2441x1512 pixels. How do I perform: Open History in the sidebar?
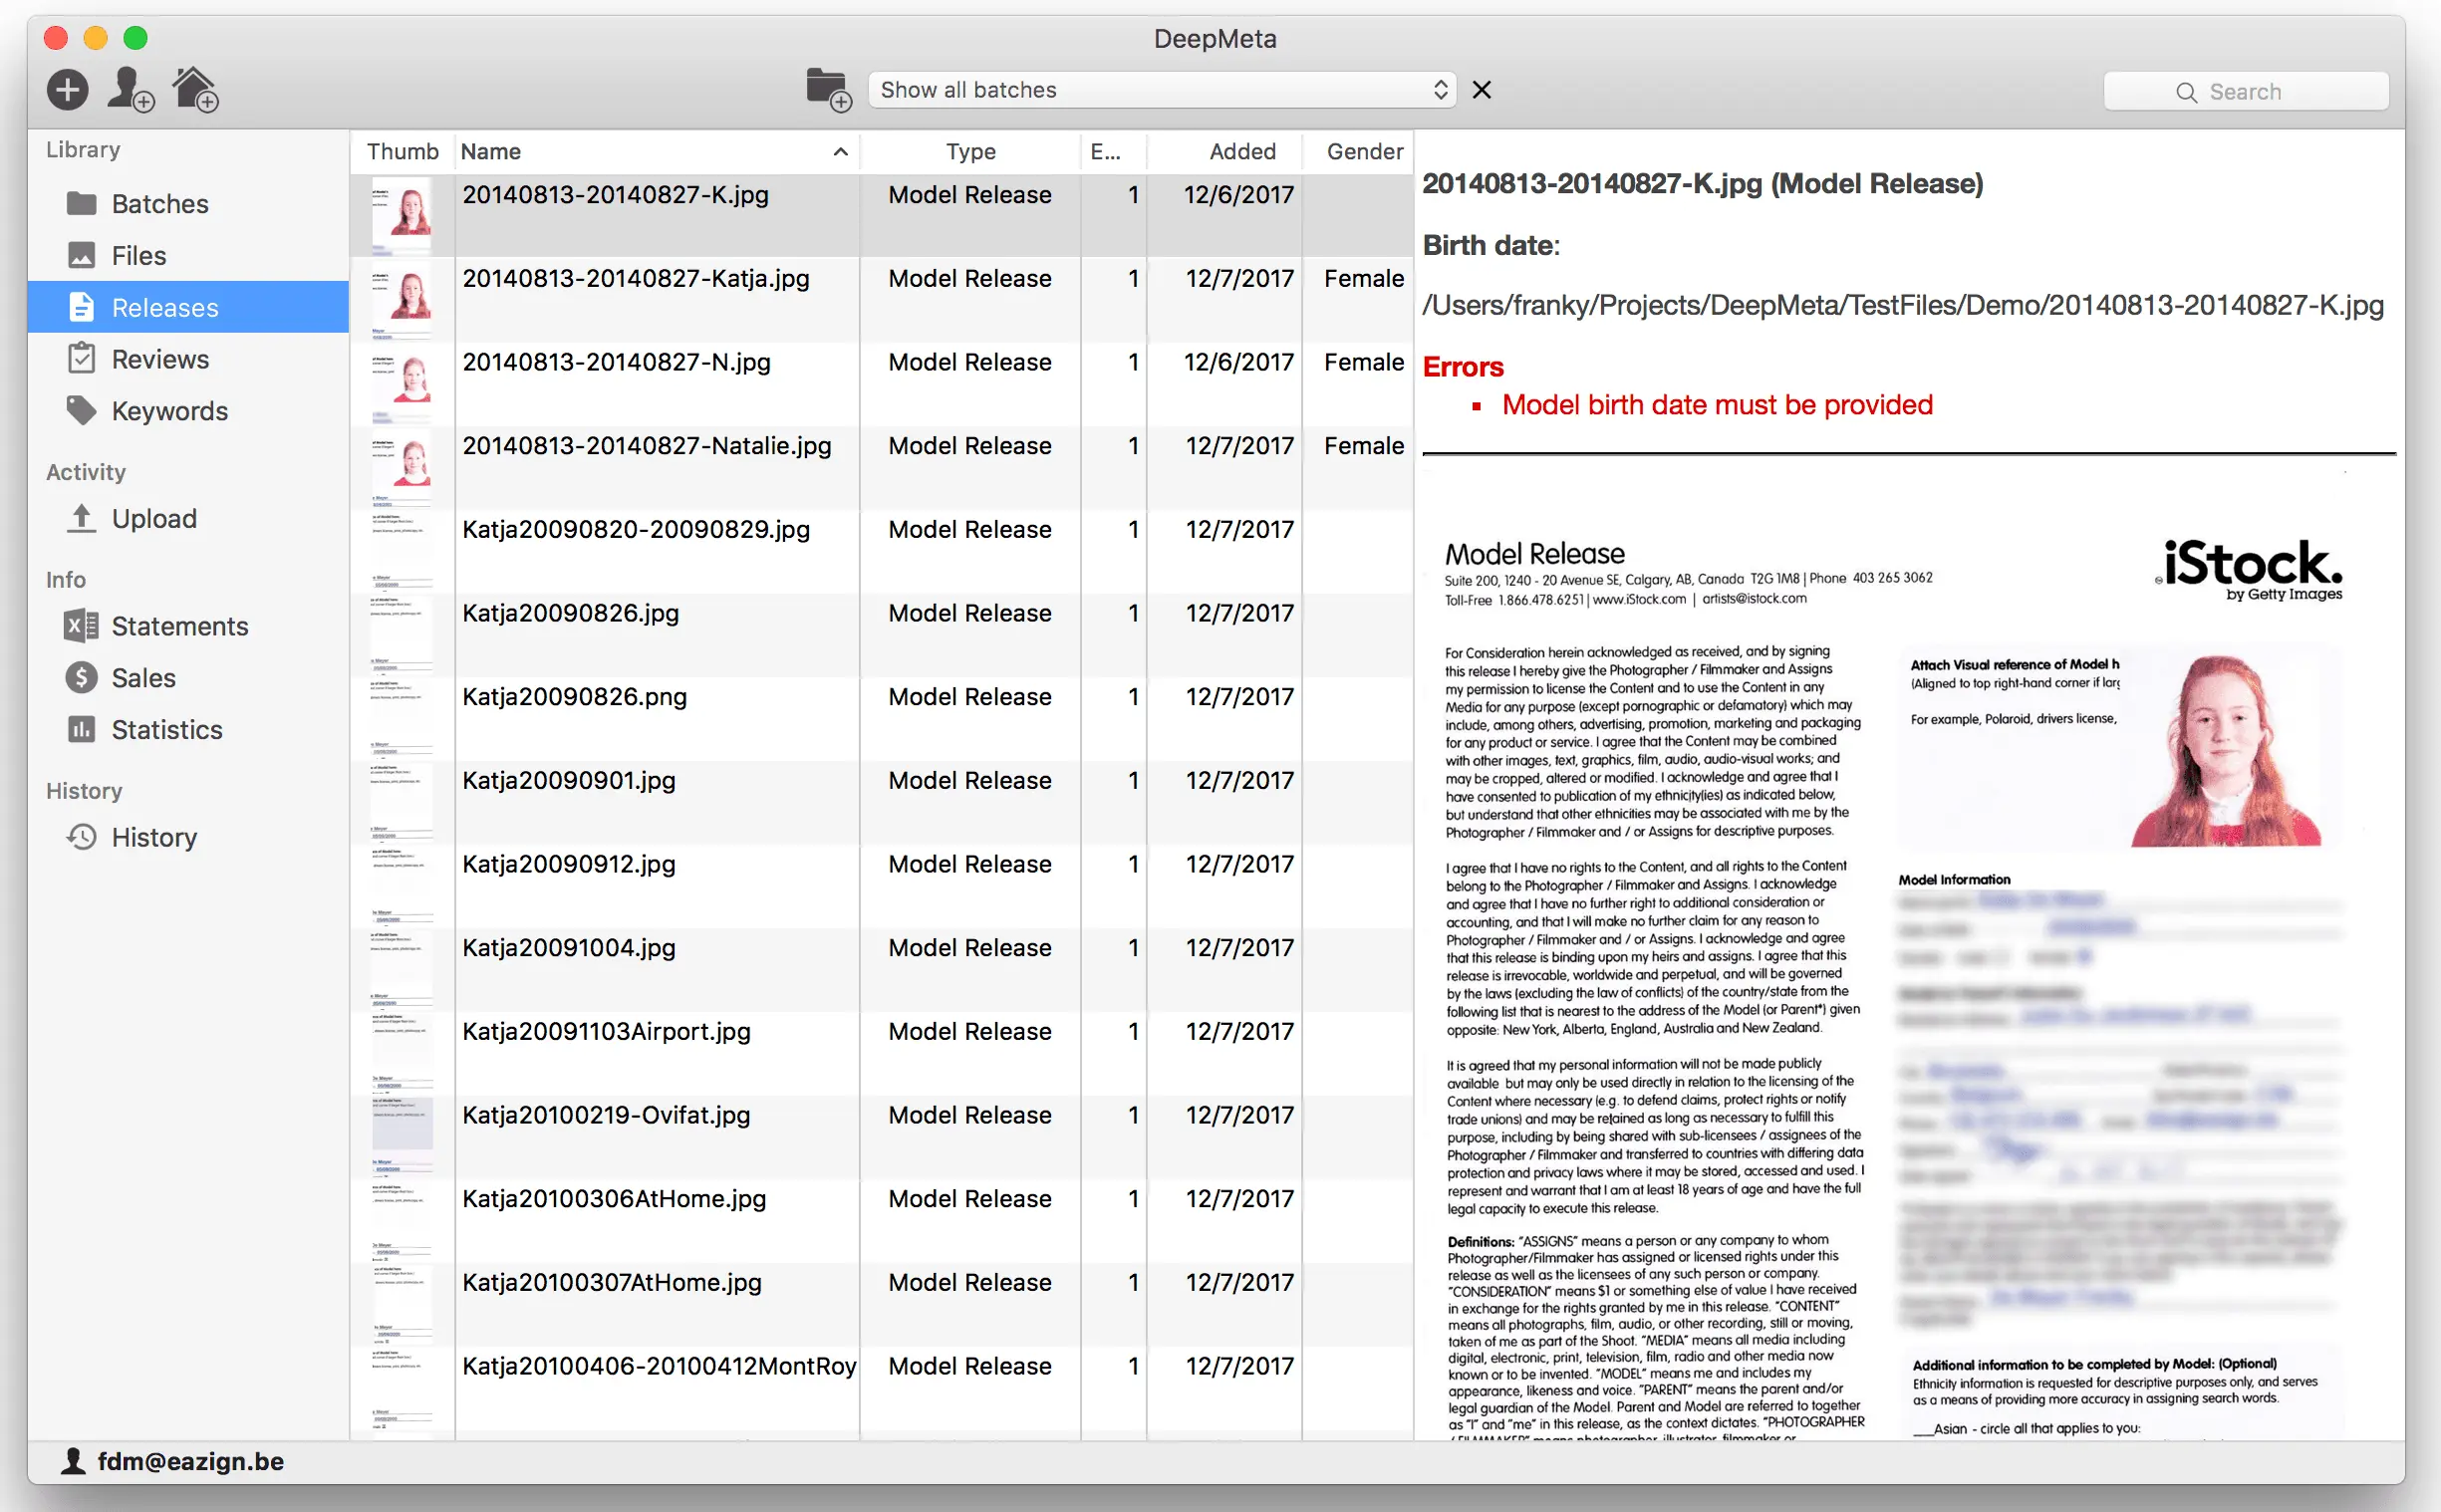[188, 837]
